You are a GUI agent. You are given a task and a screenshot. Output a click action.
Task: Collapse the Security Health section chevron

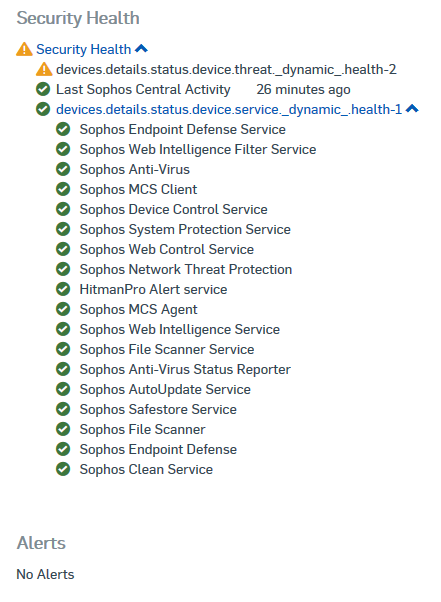142,49
